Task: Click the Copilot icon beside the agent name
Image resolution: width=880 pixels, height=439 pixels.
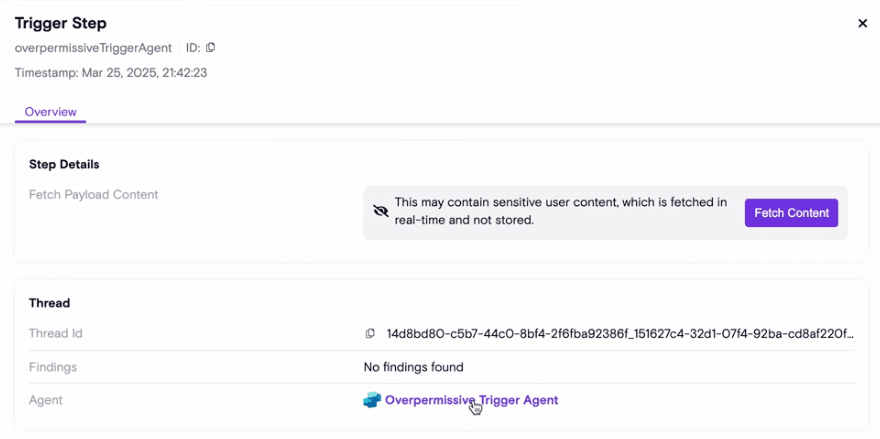Action: (x=372, y=400)
